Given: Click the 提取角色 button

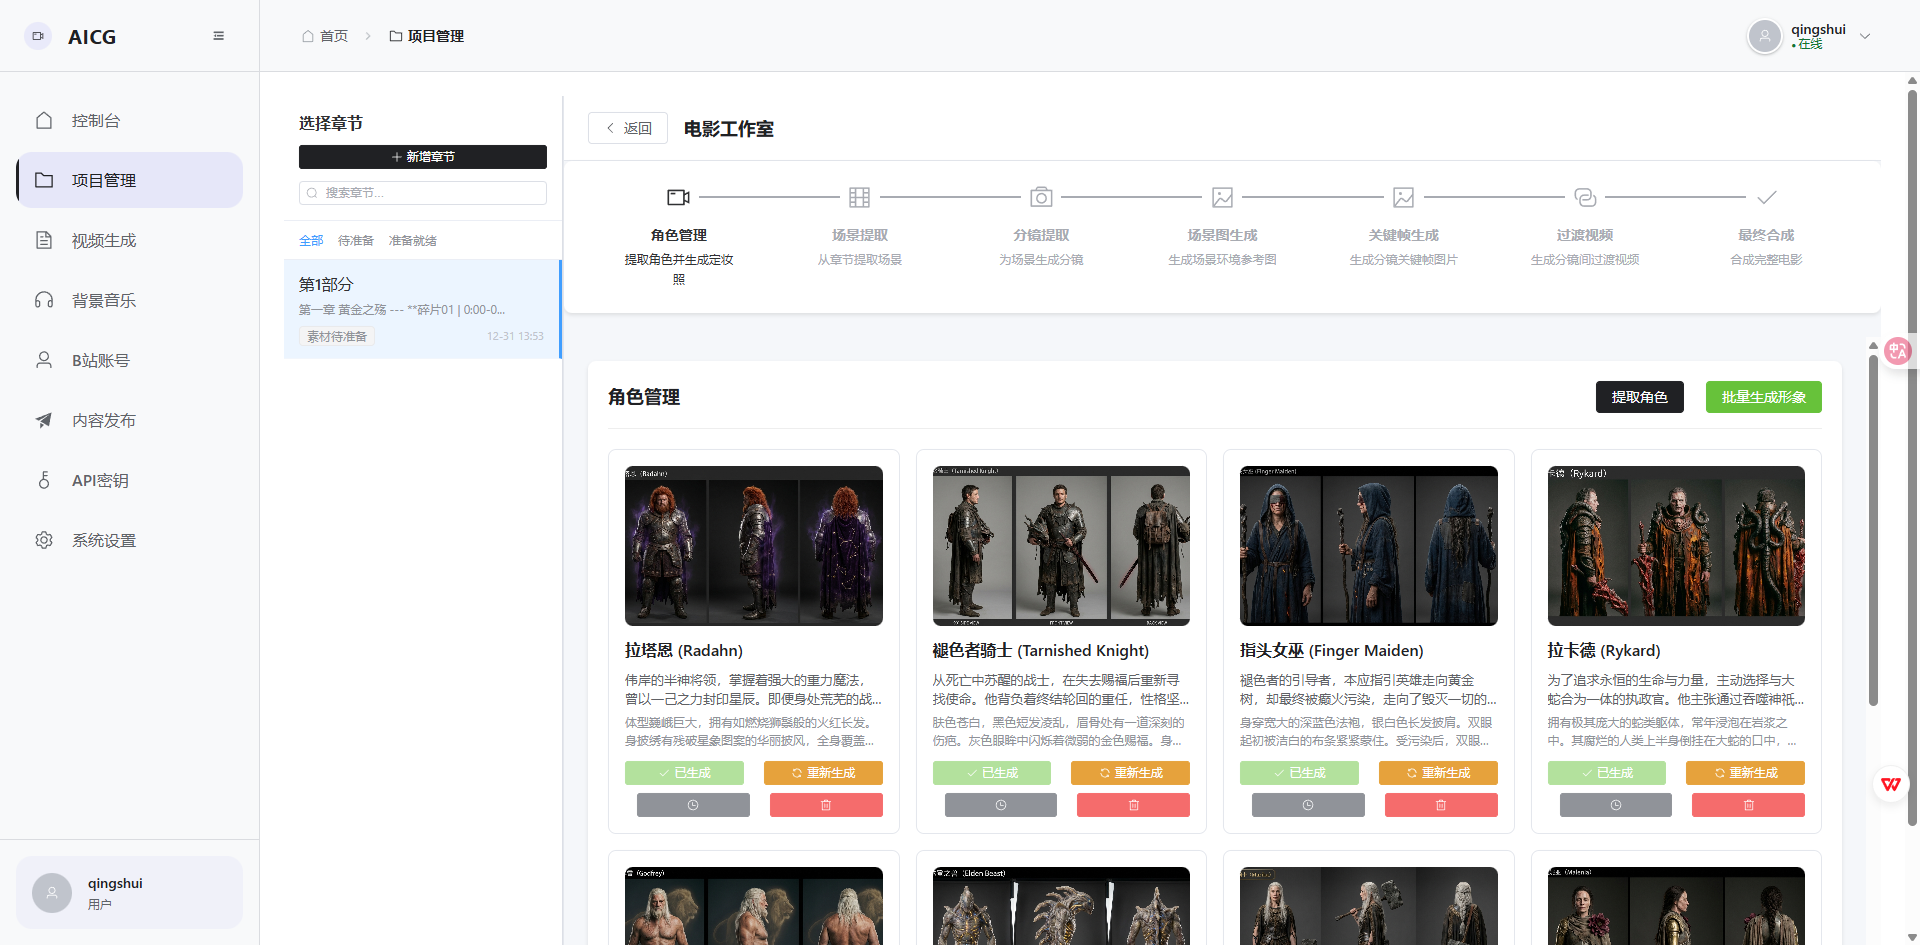Looking at the screenshot, I should [x=1640, y=397].
